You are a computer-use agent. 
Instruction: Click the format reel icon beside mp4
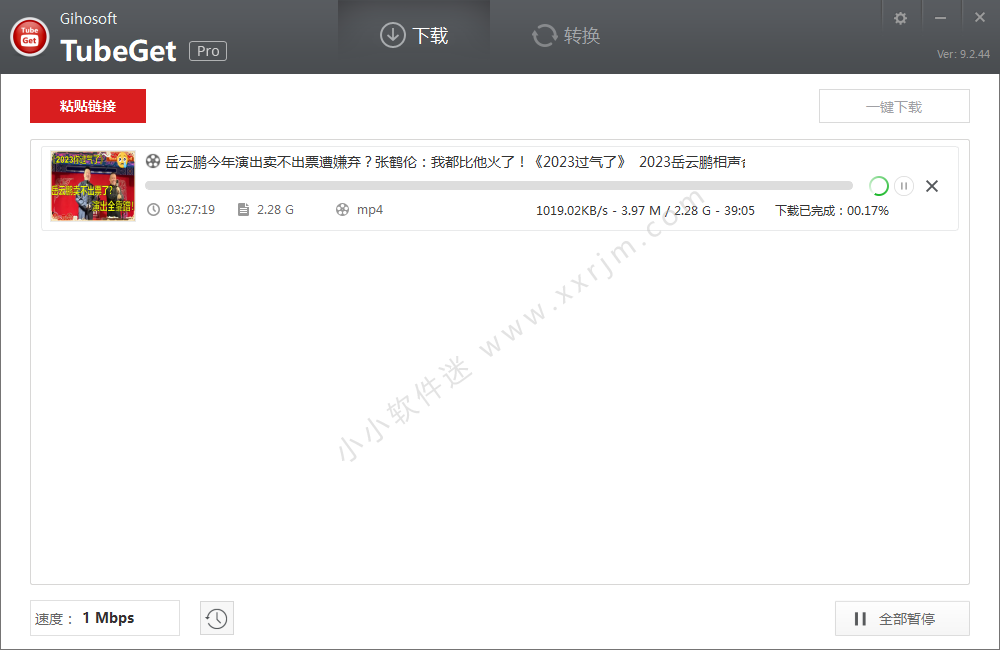(342, 210)
